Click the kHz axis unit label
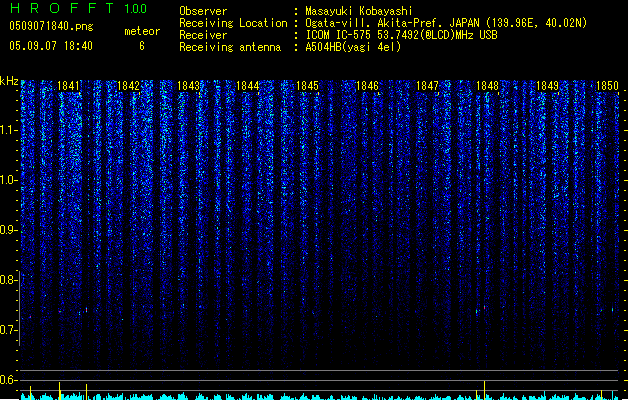The height and width of the screenshot is (400, 629). point(9,81)
